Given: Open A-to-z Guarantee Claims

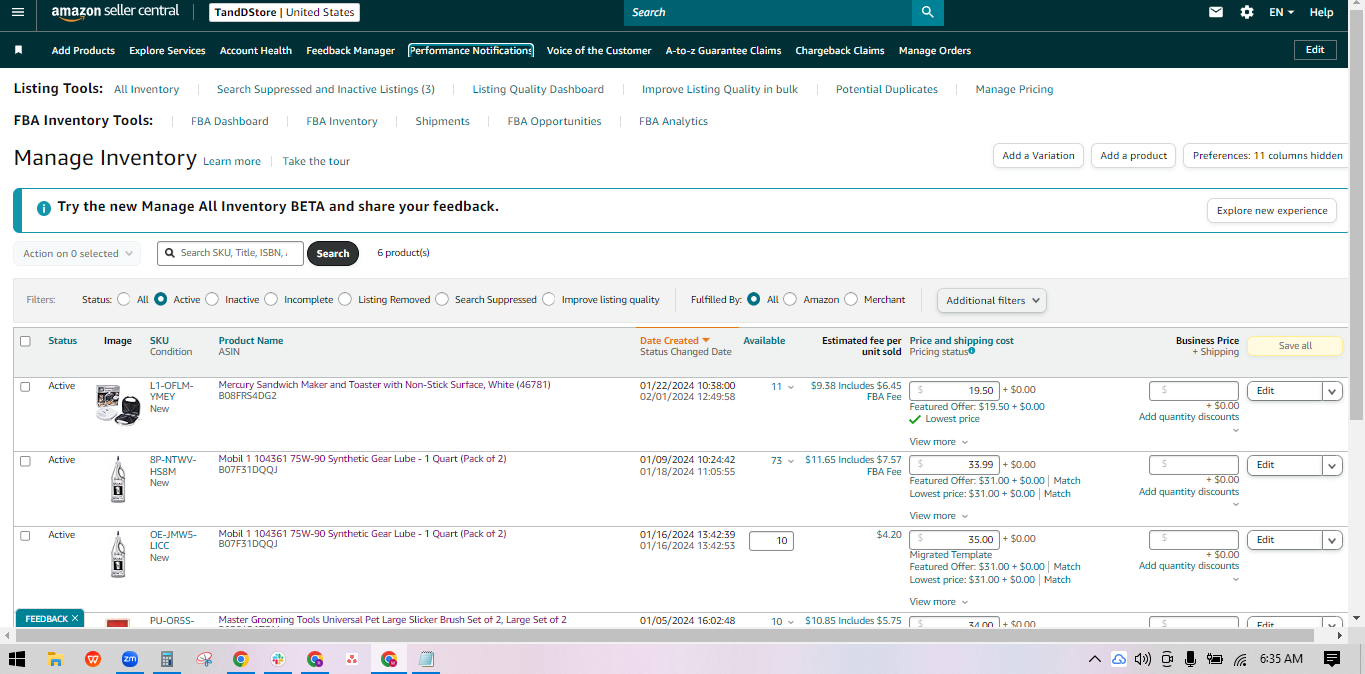Looking at the screenshot, I should coord(723,50).
